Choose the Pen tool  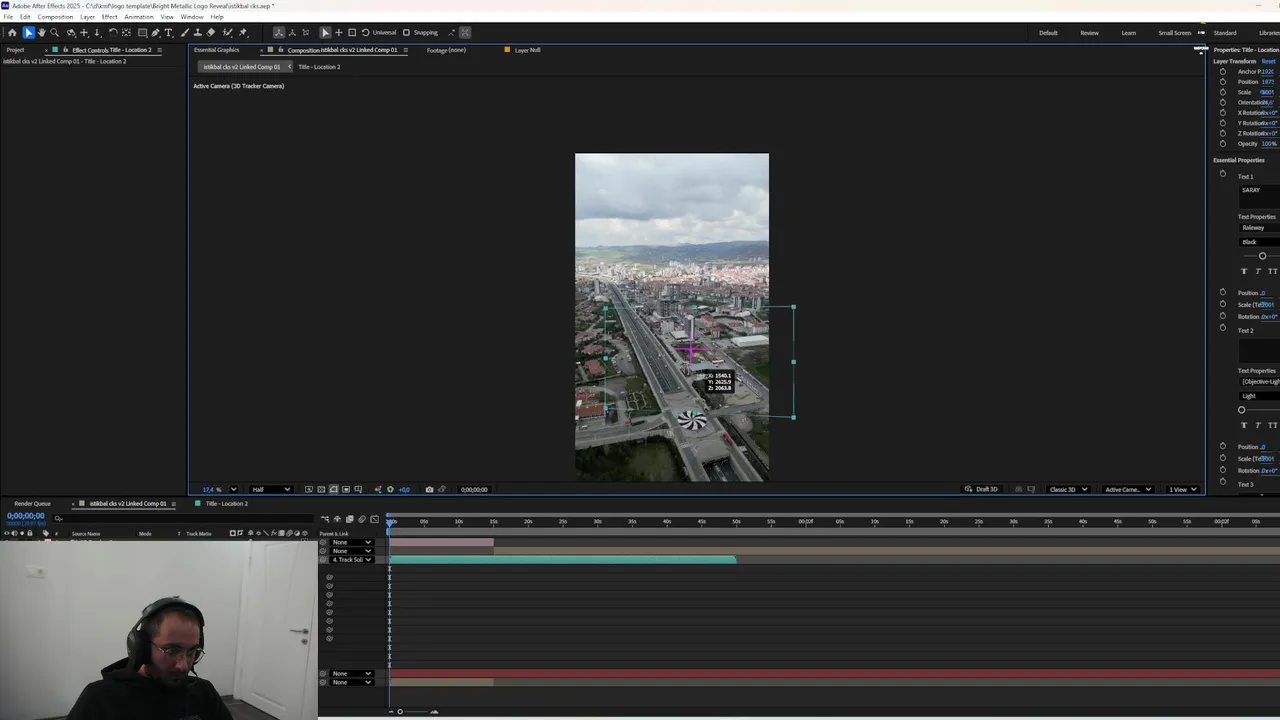click(155, 33)
